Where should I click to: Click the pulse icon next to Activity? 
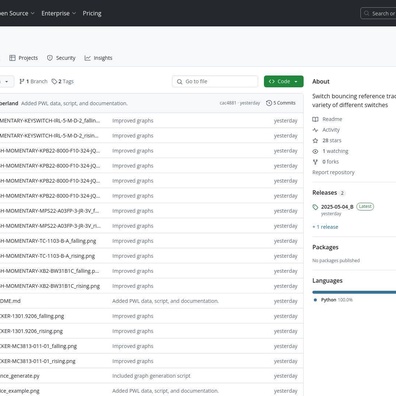click(x=315, y=130)
